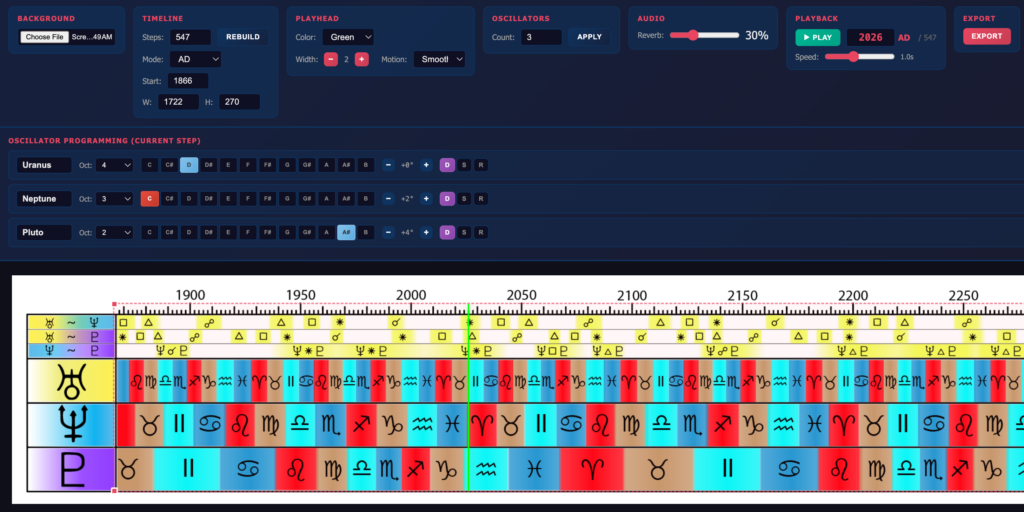1024x512 pixels.
Task: Increase playhead width with plus button
Action: pos(361,60)
